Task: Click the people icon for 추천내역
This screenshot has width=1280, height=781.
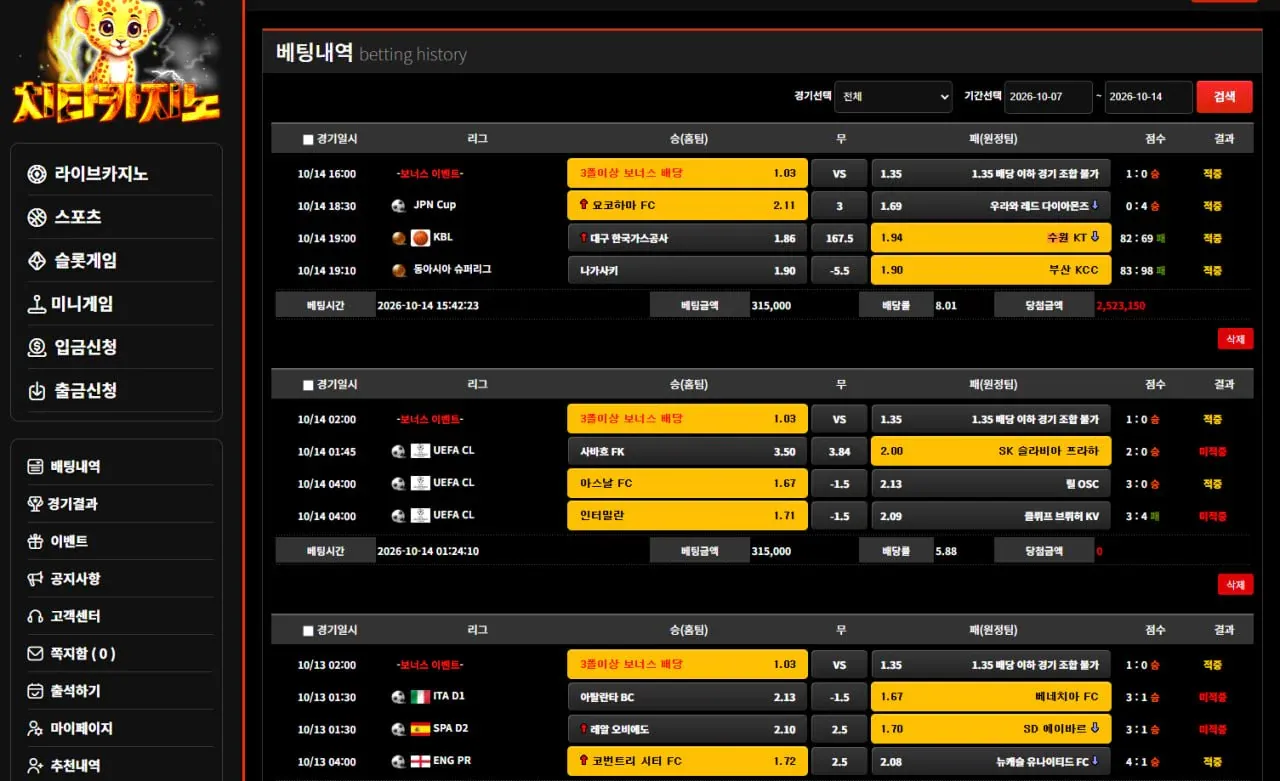Action: pos(35,766)
